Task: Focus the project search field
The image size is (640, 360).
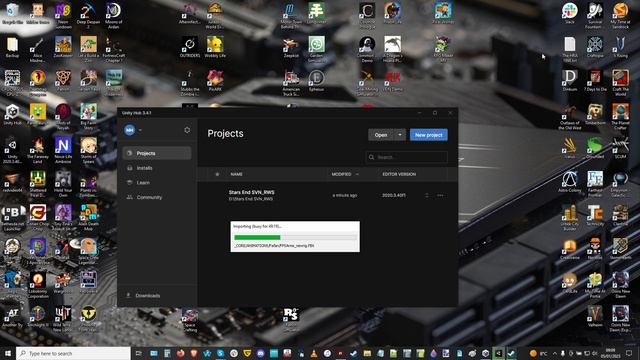Action: click(x=407, y=157)
